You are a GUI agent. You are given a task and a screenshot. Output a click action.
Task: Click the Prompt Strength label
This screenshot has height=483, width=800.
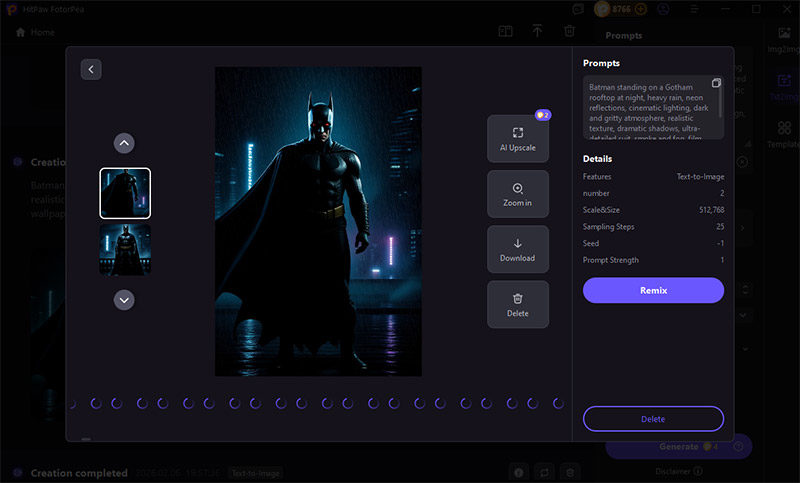[611, 260]
